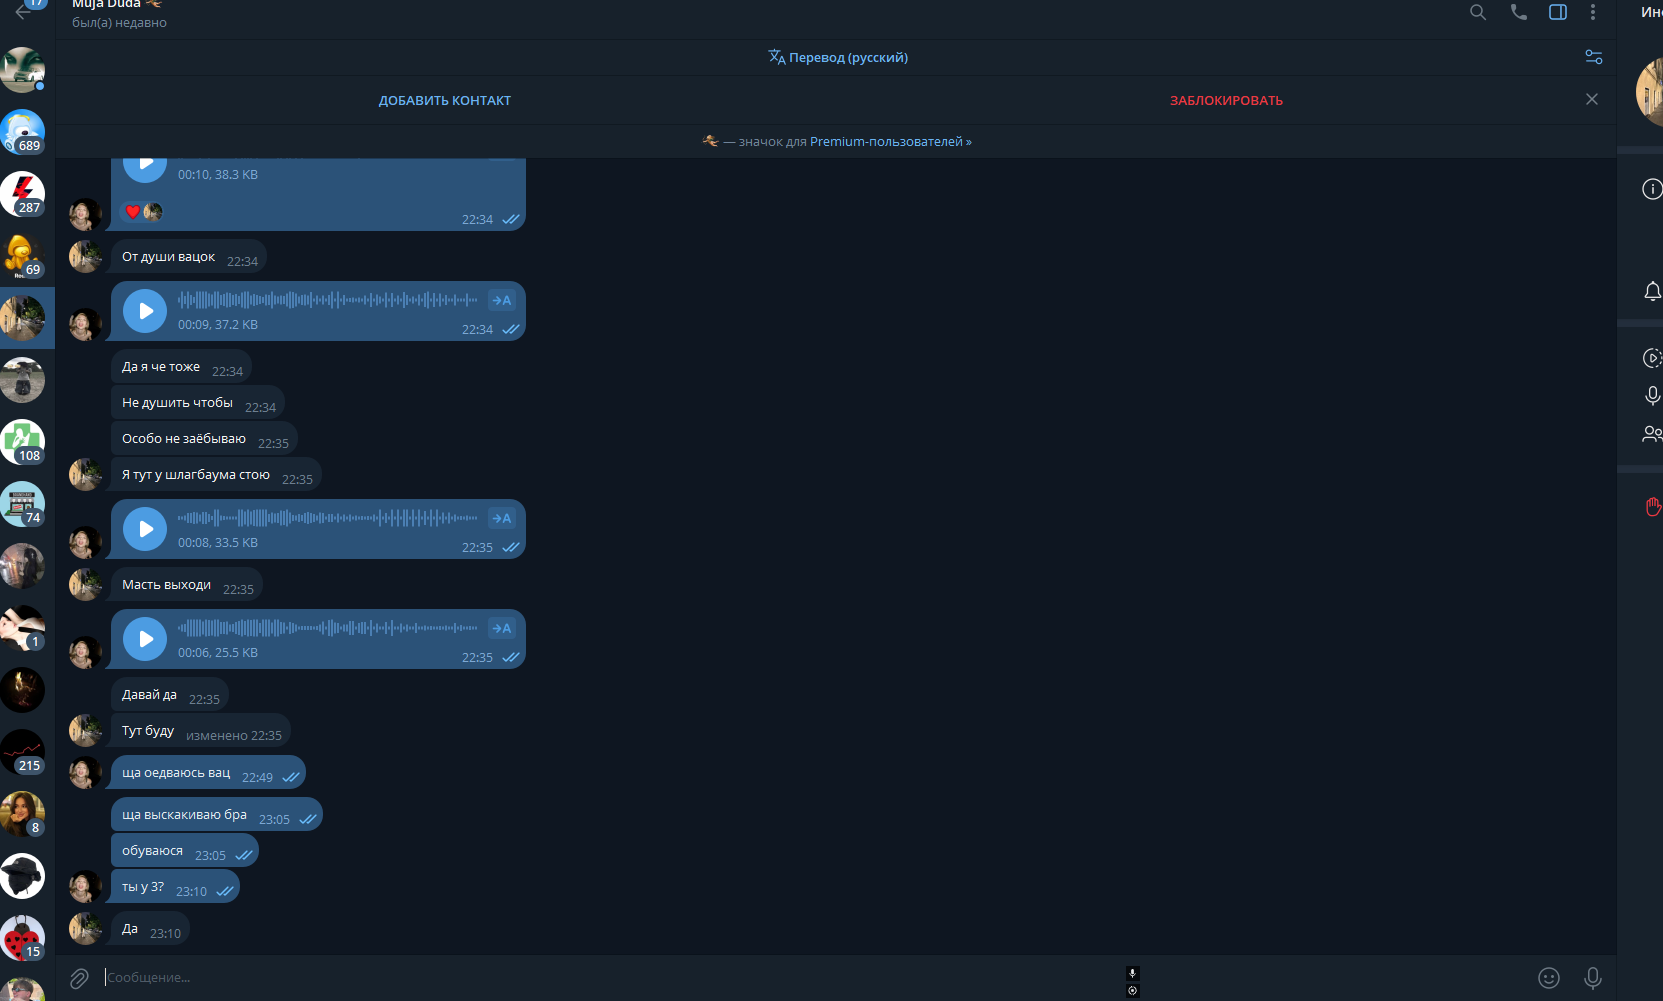Image resolution: width=1663 pixels, height=1001 pixels.
Task: Record a voice message with microphone
Action: click(x=1592, y=978)
